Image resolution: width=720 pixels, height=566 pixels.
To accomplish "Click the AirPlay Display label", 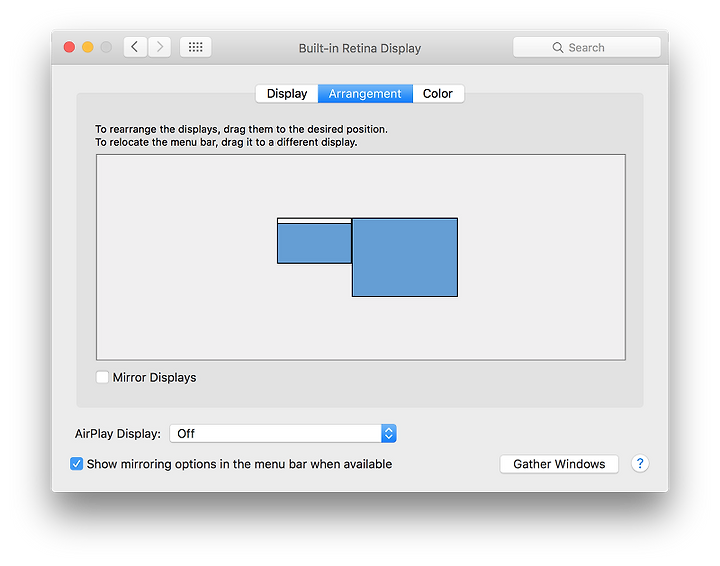I will [x=118, y=434].
